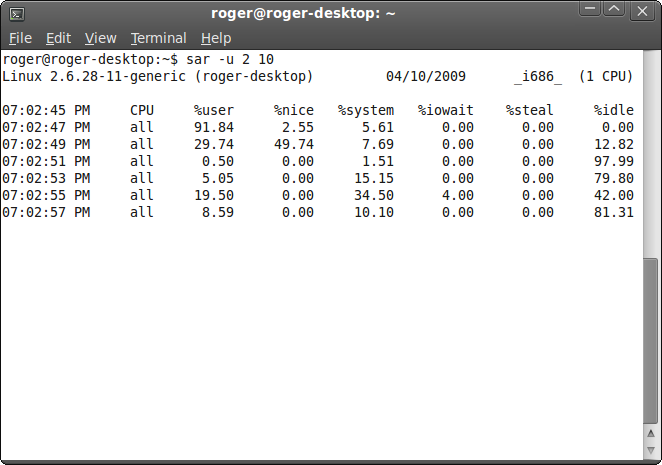The image size is (662, 465).
Task: Click the architecture text _i686_
Action: [x=538, y=77]
